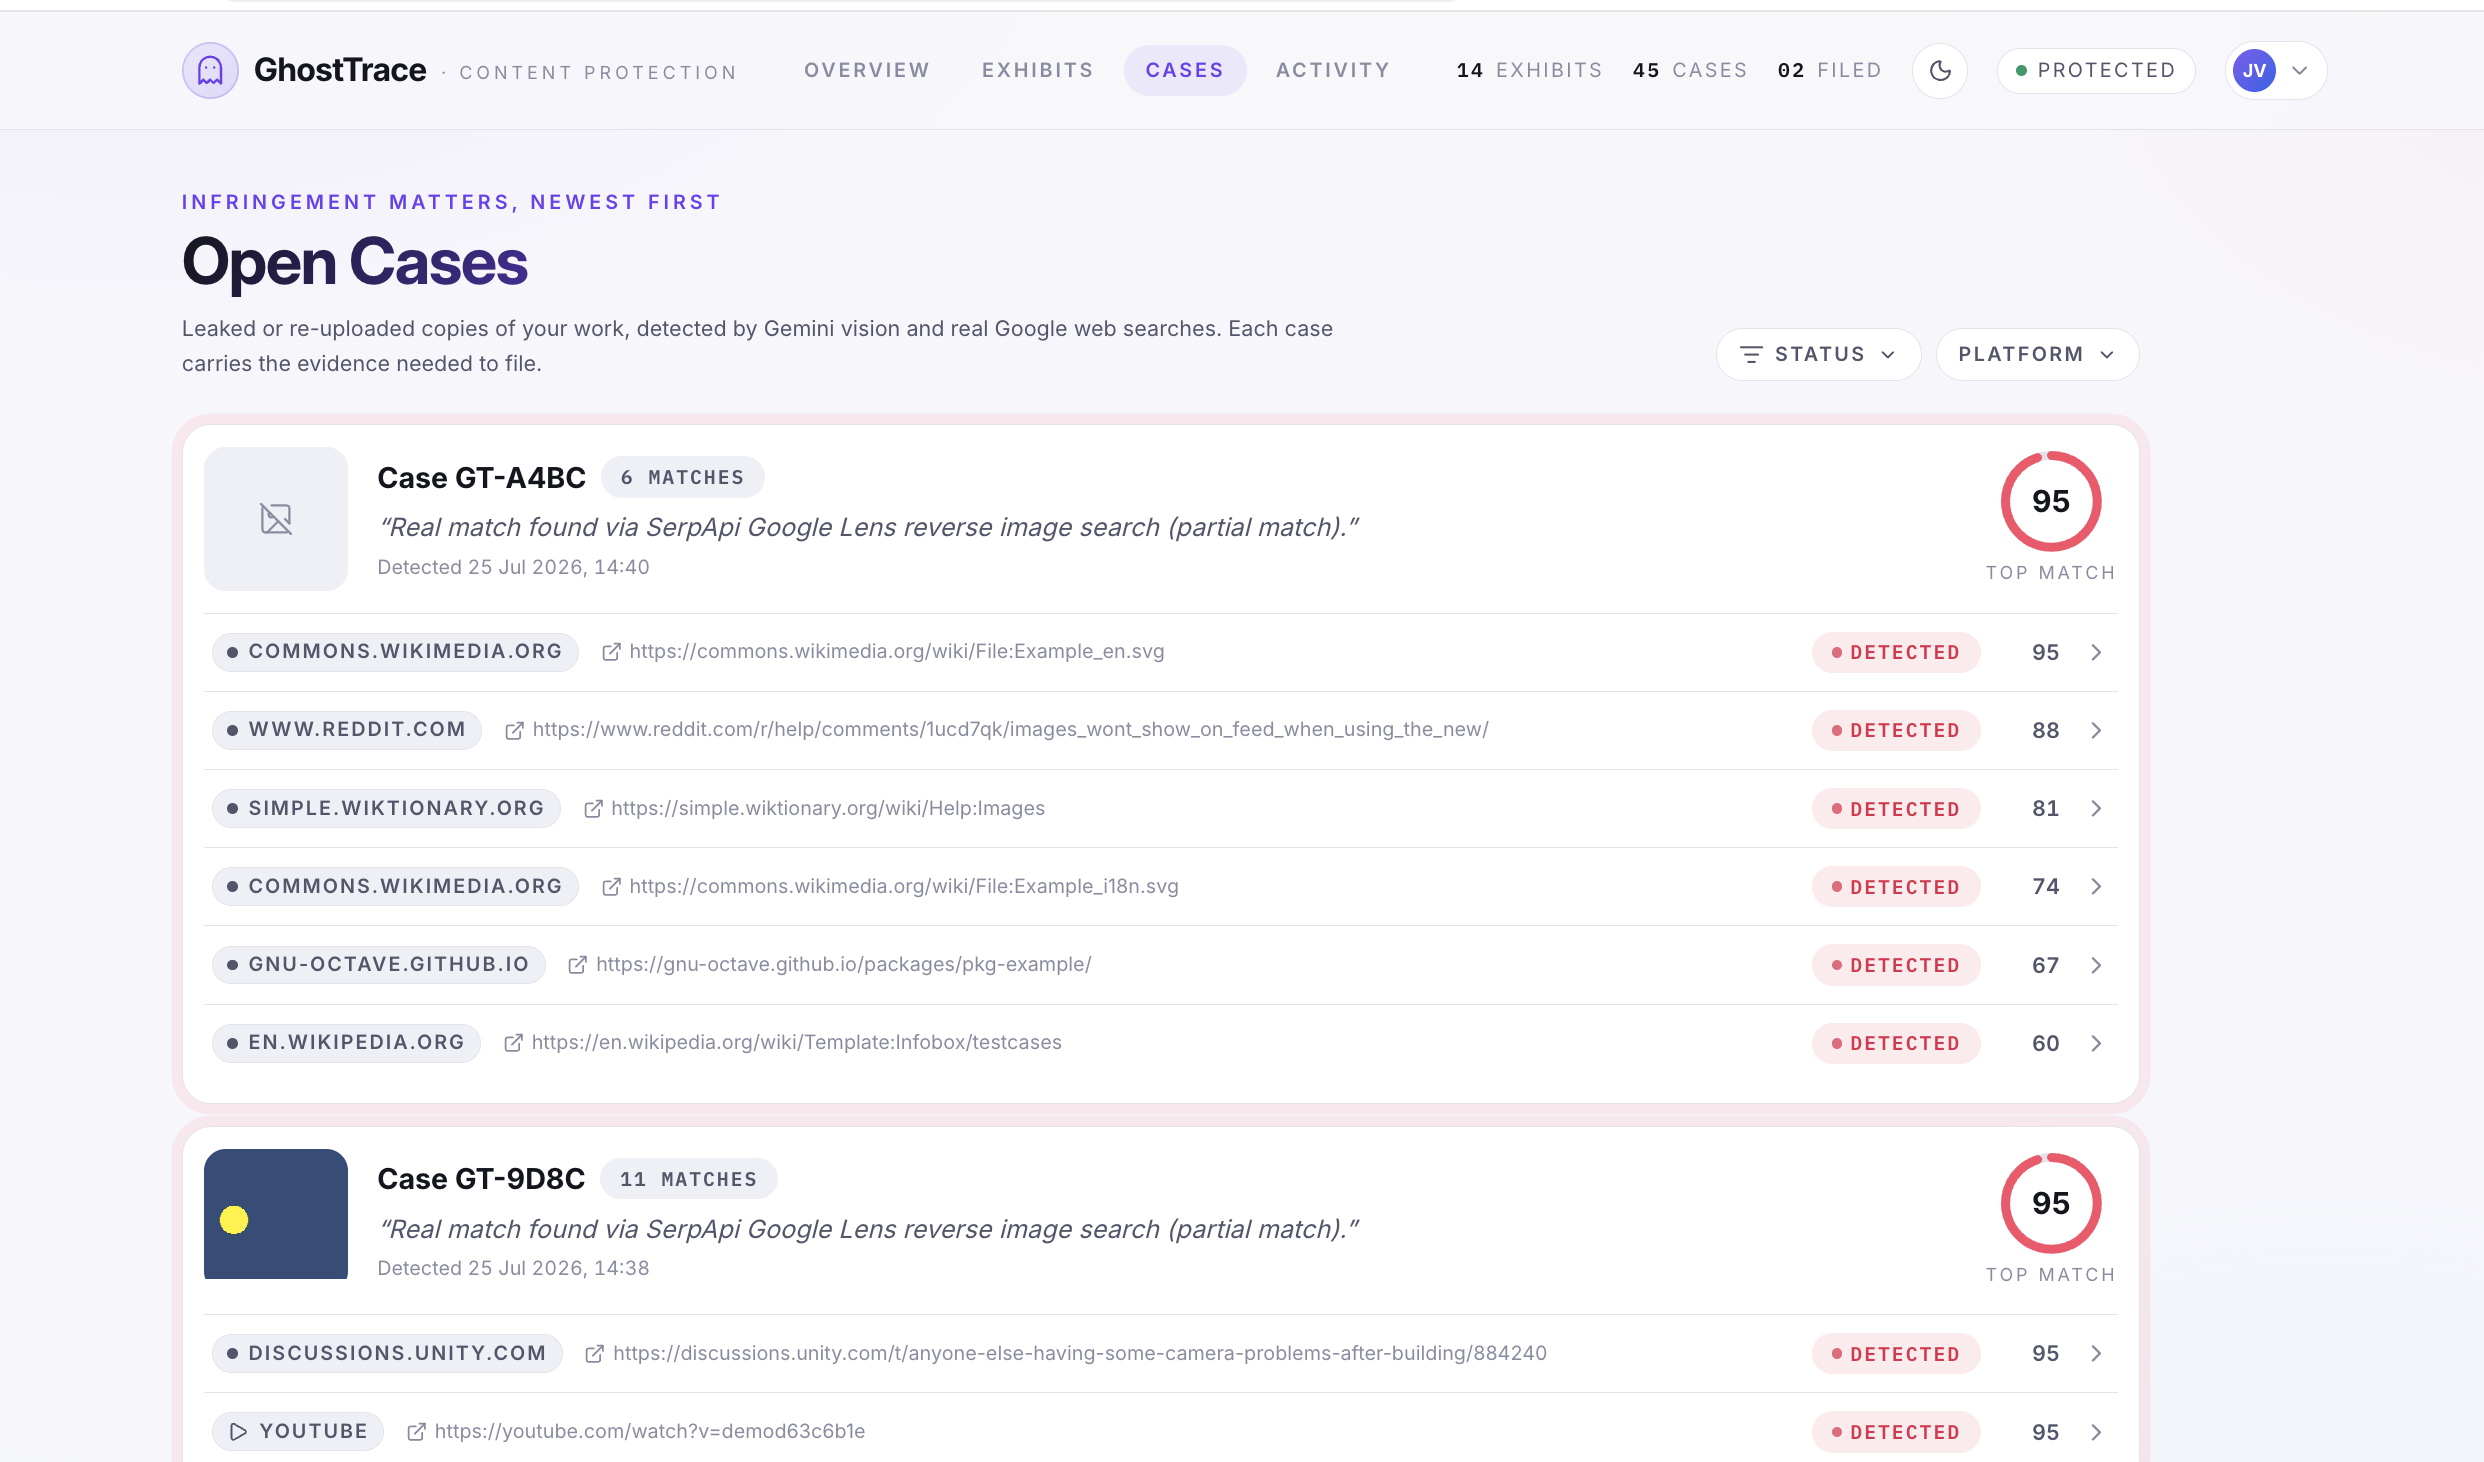This screenshot has width=2484, height=1462.
Task: Open the JV user account menu
Action: [2276, 70]
